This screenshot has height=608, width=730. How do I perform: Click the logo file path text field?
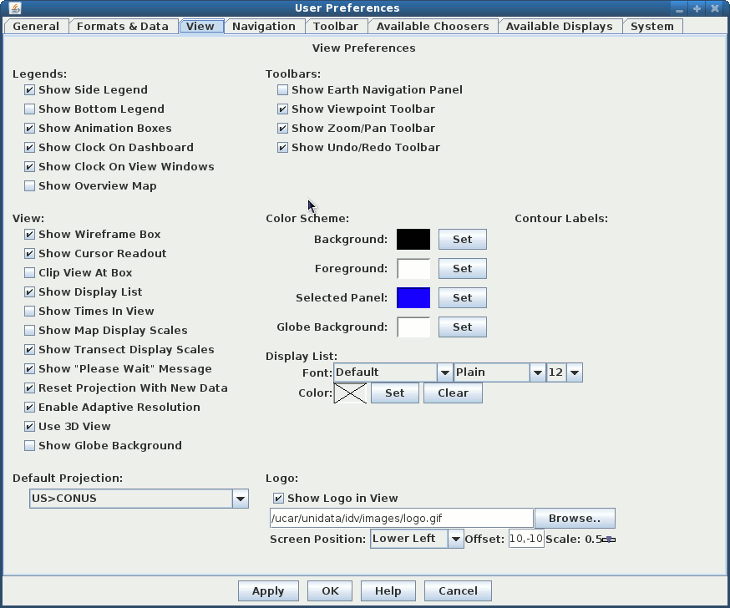pyautogui.click(x=401, y=518)
